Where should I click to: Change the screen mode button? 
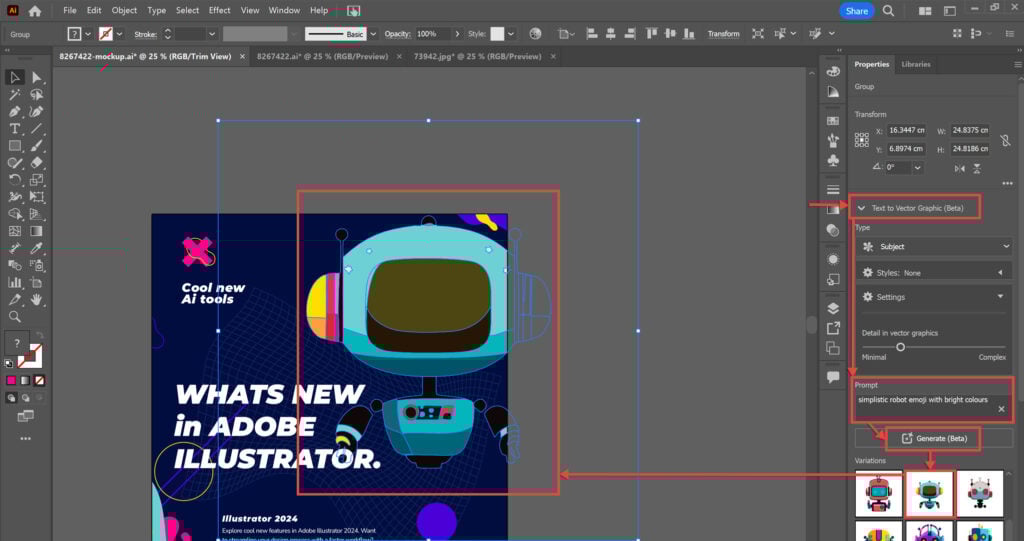point(25,416)
